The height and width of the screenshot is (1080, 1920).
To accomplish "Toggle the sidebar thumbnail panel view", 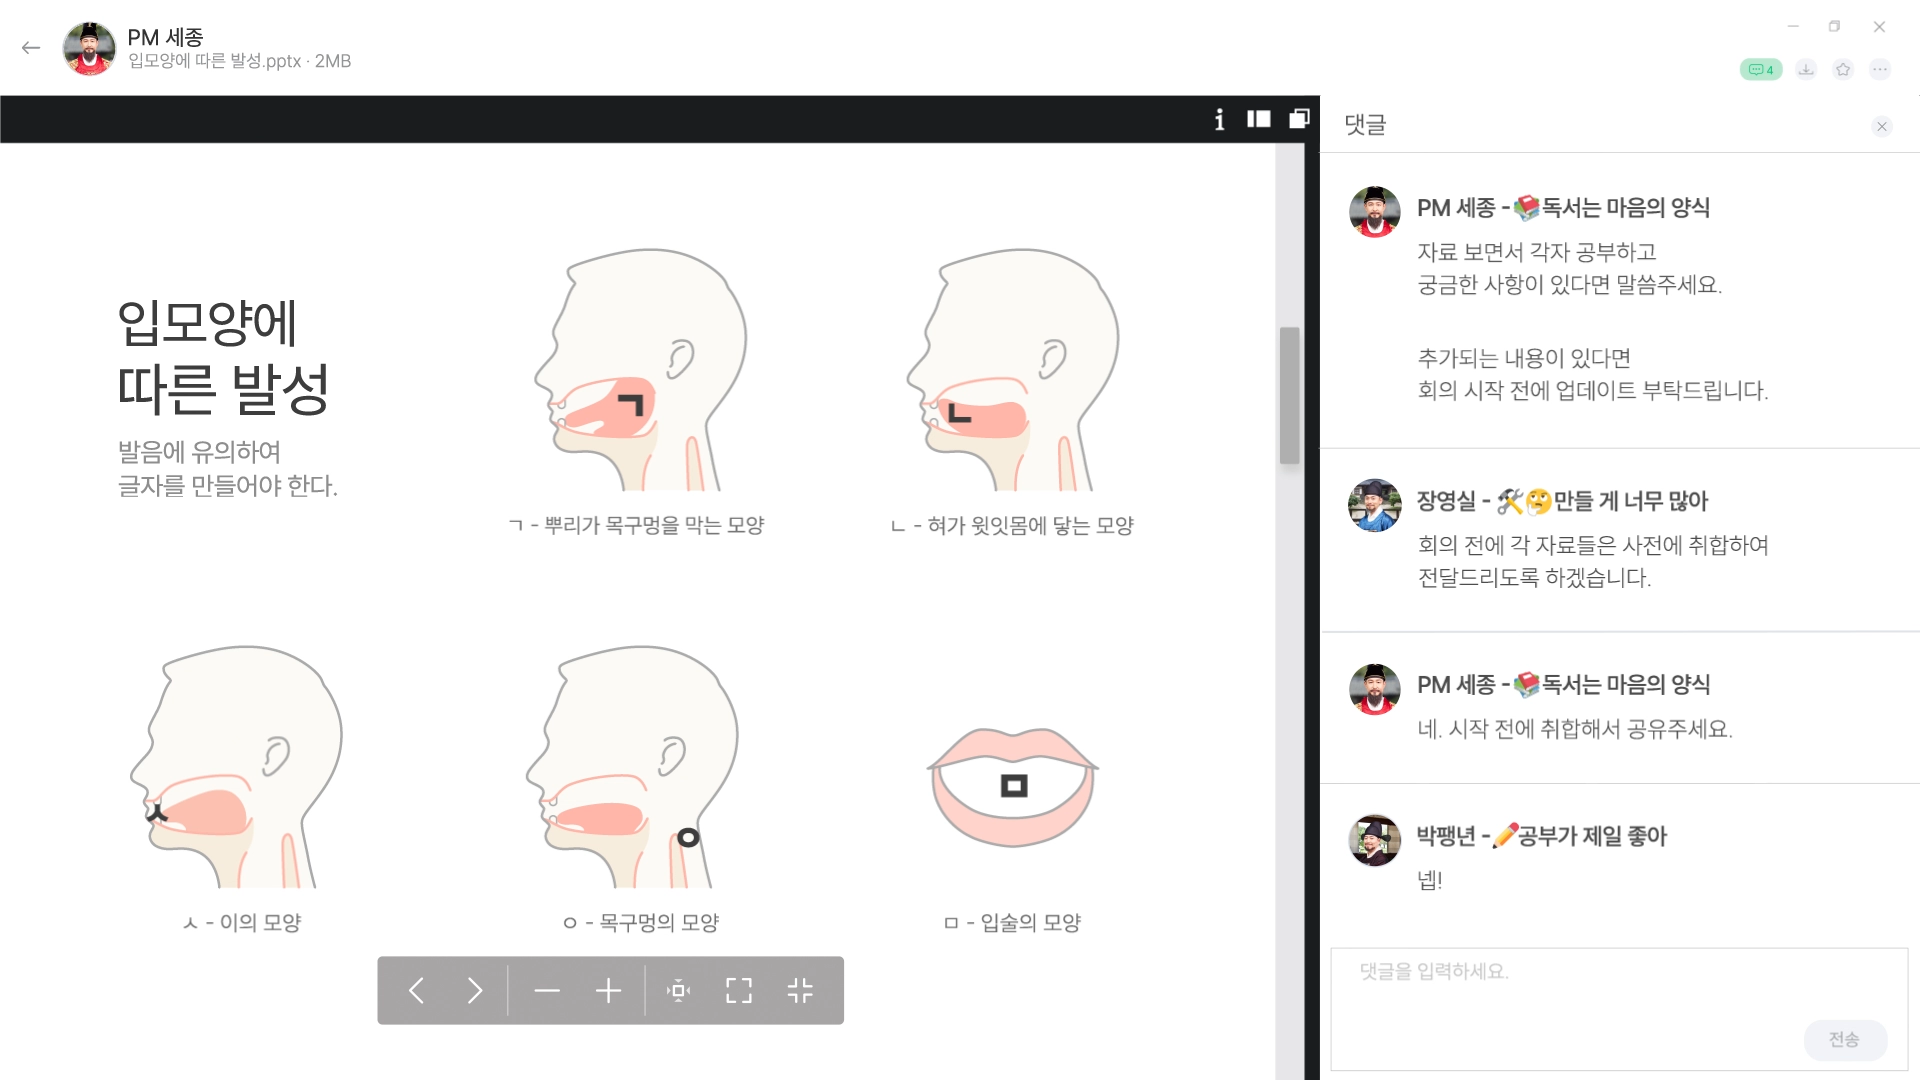I will pyautogui.click(x=1259, y=119).
